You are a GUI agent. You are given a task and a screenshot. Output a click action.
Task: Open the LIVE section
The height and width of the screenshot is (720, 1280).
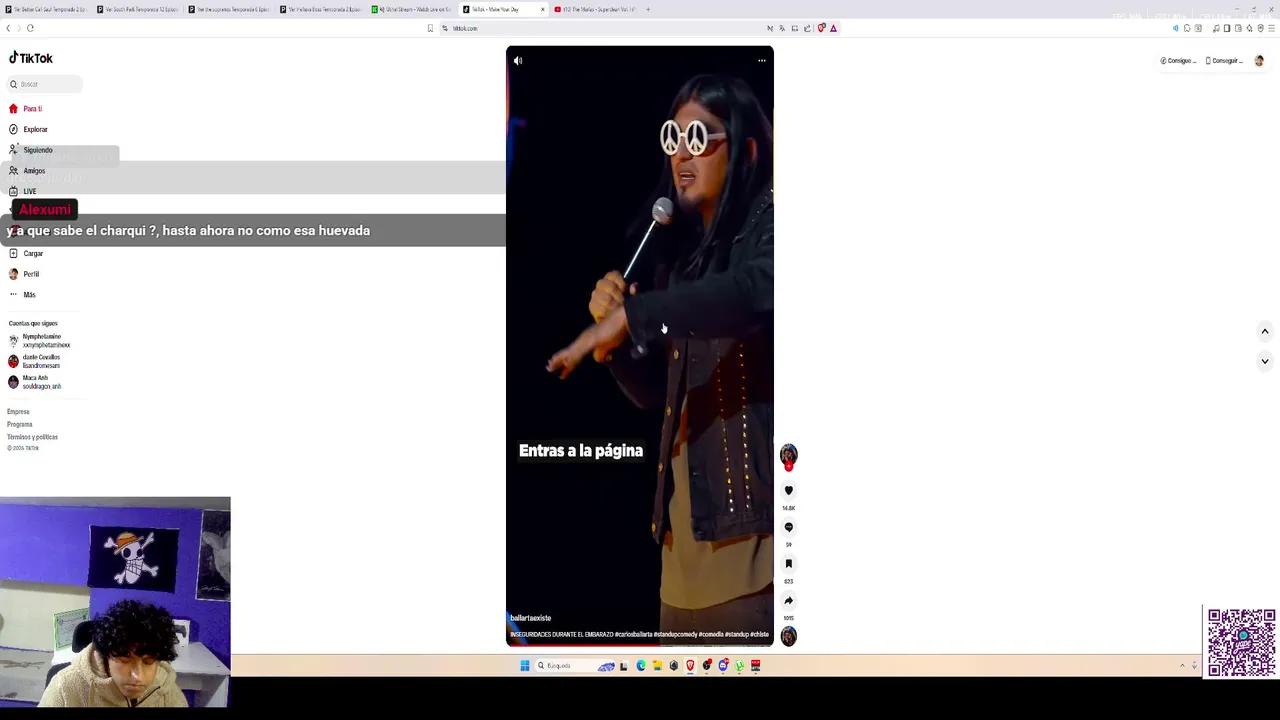tap(23, 191)
